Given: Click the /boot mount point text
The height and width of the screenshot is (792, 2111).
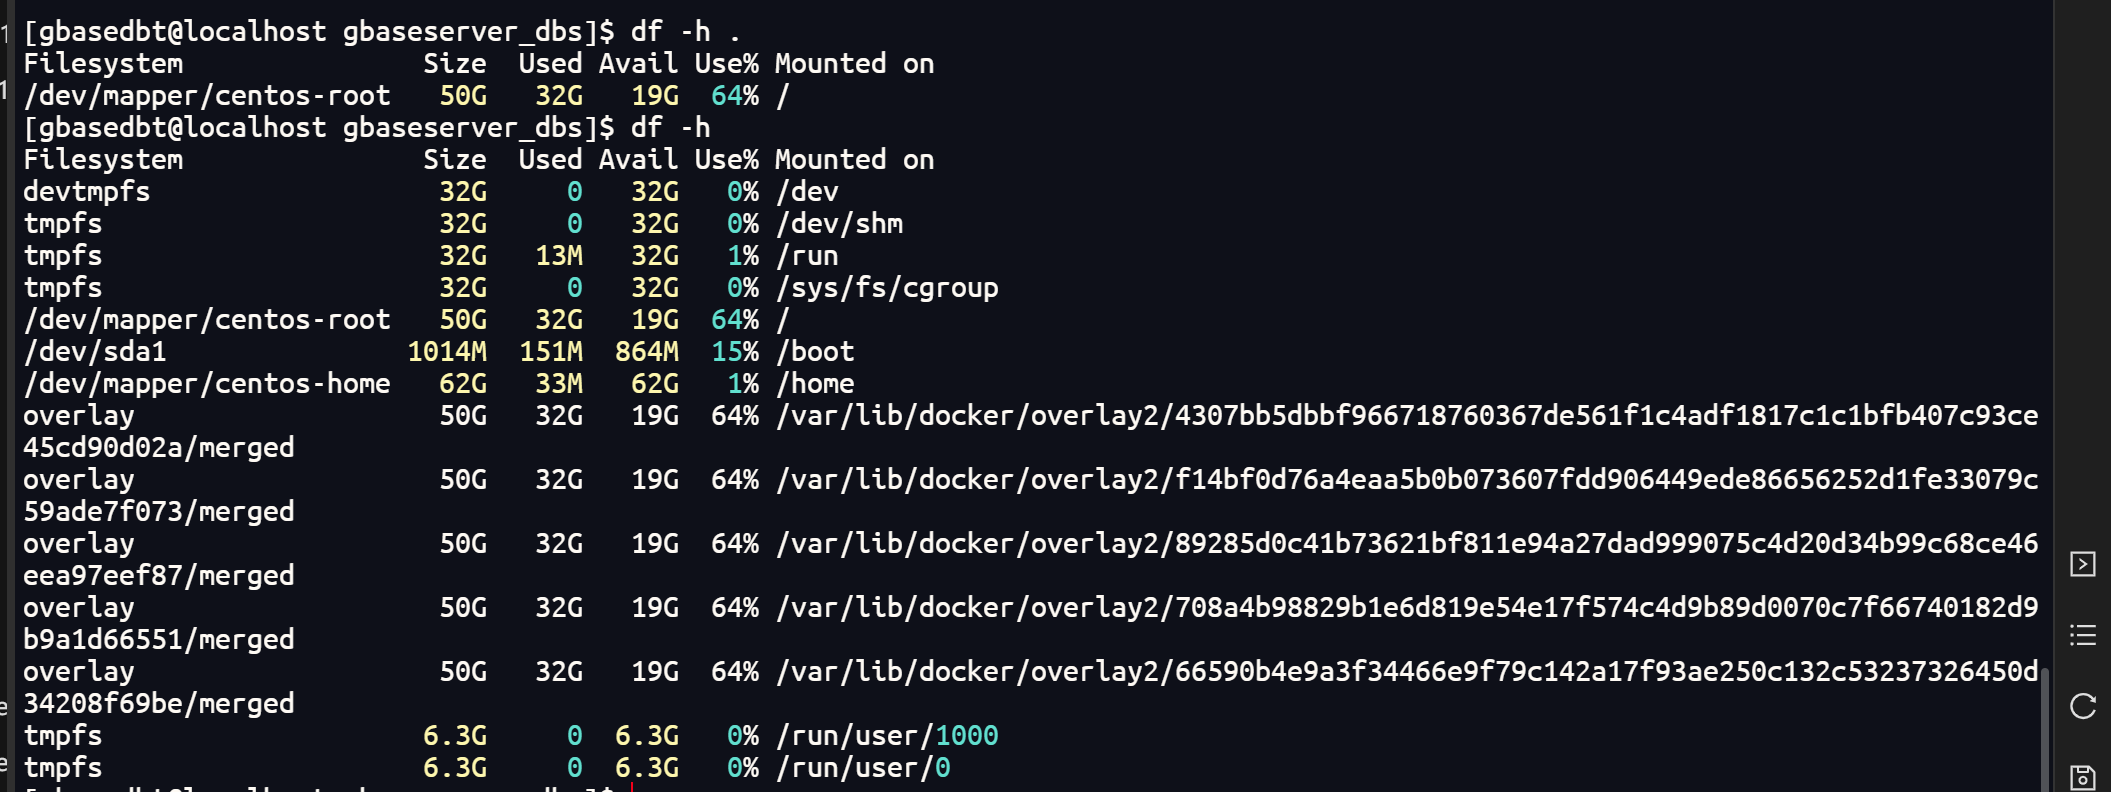Looking at the screenshot, I should (815, 352).
